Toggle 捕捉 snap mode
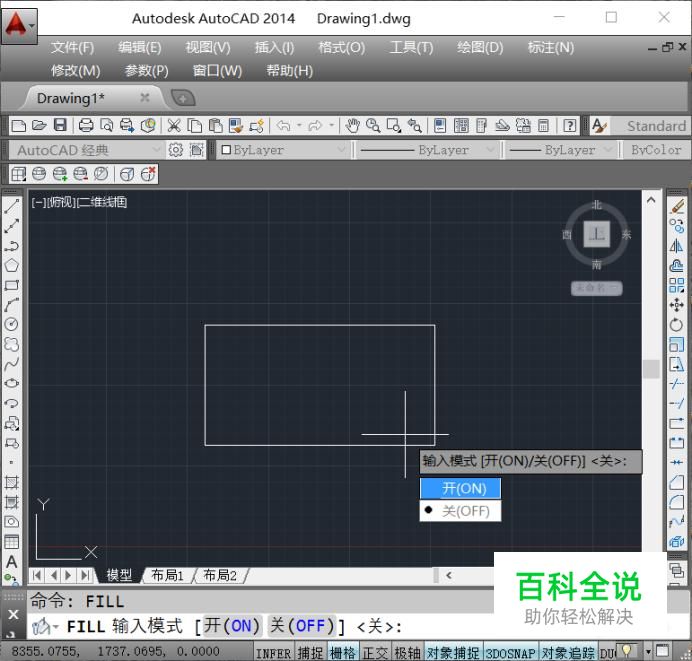The width and height of the screenshot is (692, 661). click(310, 653)
